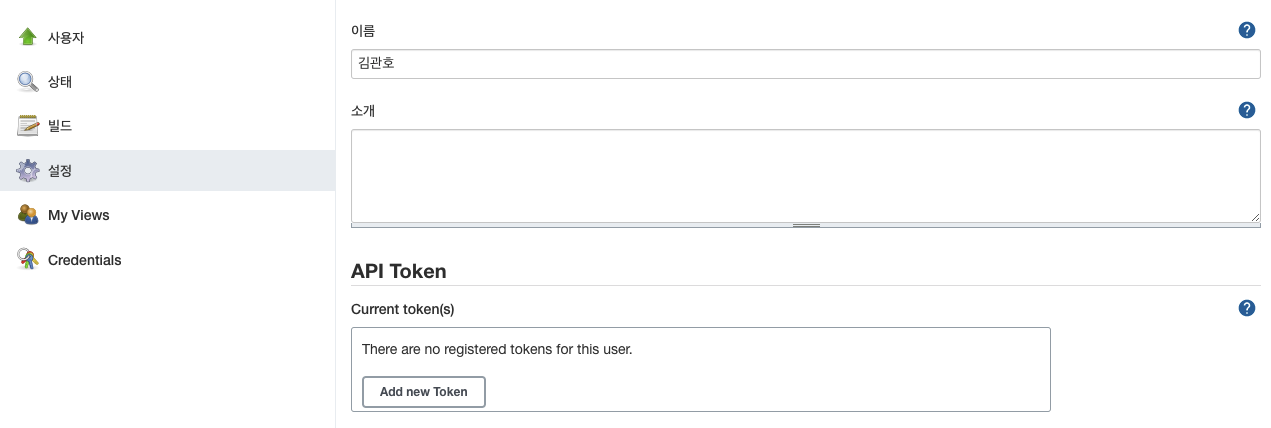Screen dimensions: 1271x428
Task: Click inside the 소개 description textarea
Action: [x=805, y=175]
